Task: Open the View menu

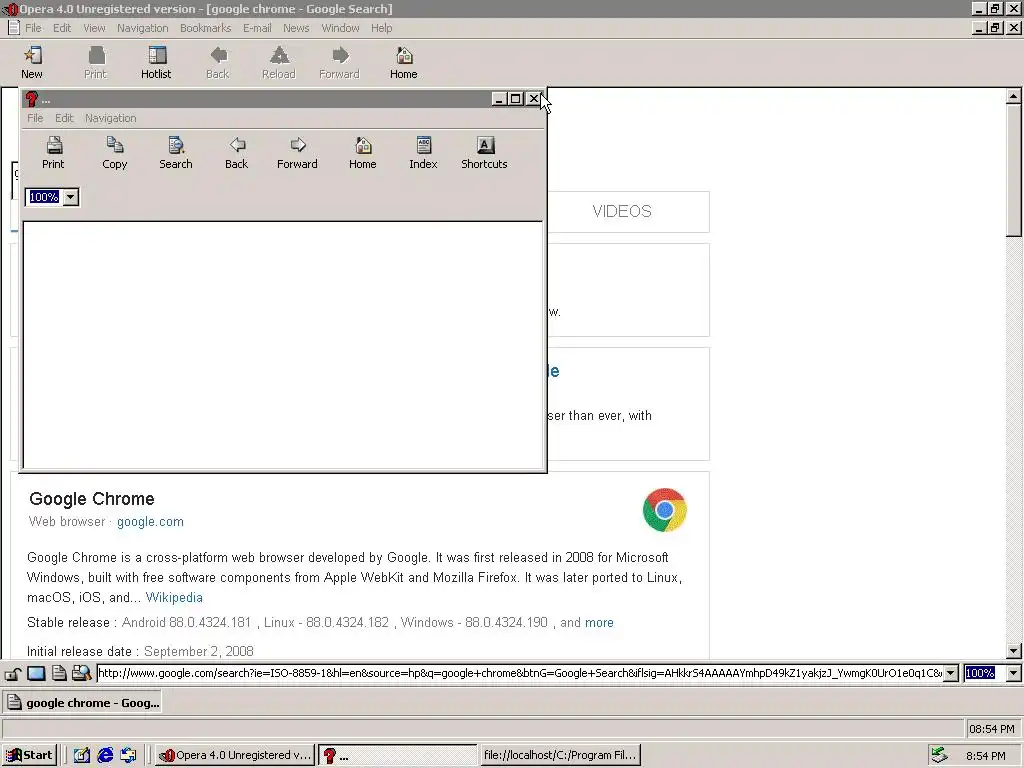Action: [94, 28]
